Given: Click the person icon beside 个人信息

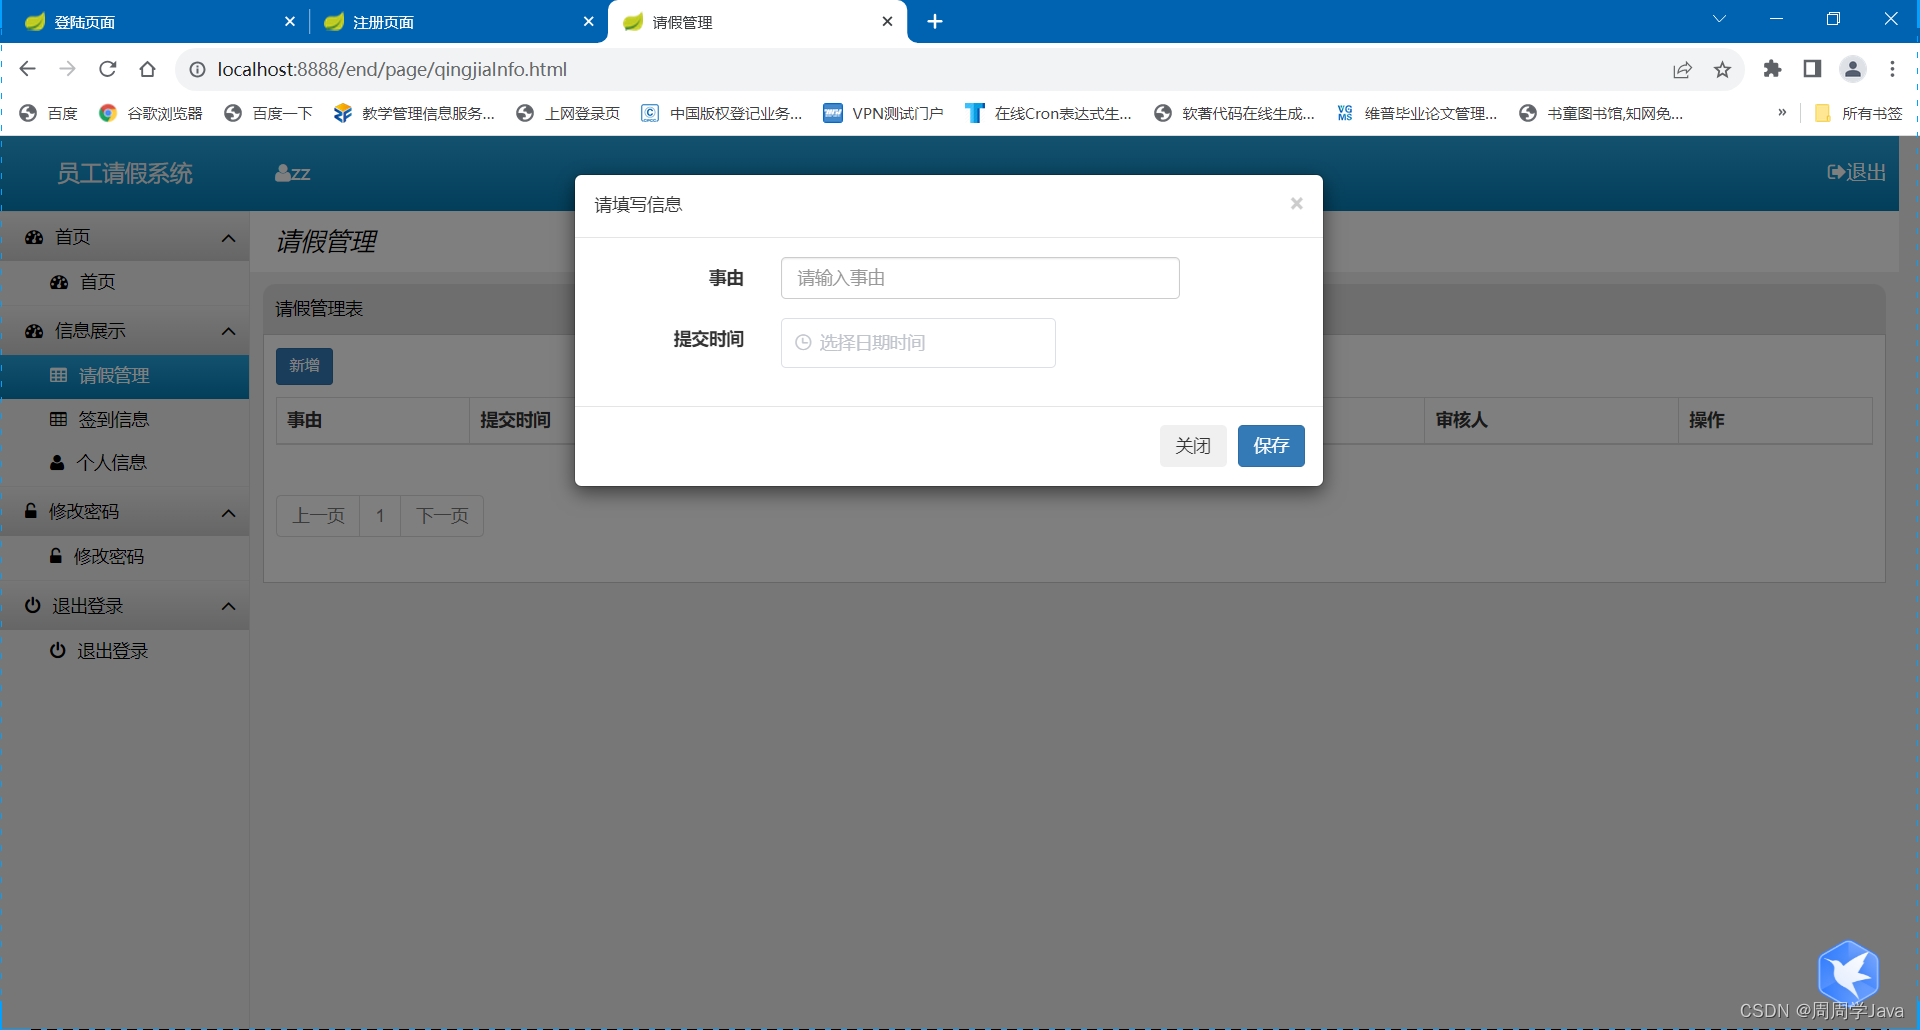Looking at the screenshot, I should point(57,462).
